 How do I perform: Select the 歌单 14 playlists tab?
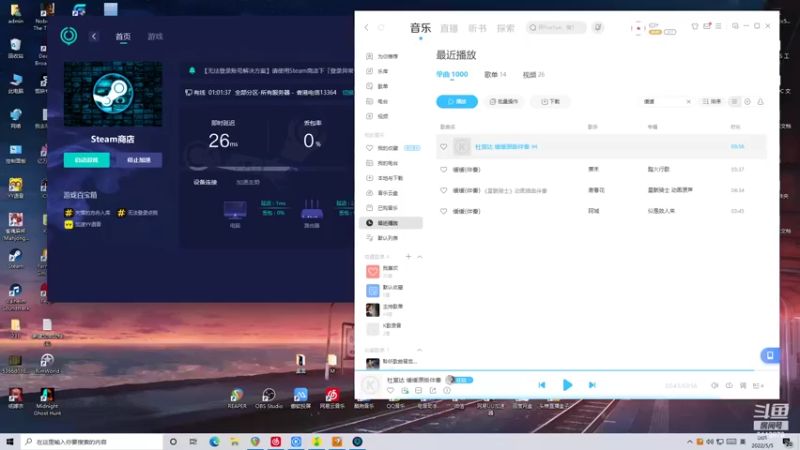point(495,74)
